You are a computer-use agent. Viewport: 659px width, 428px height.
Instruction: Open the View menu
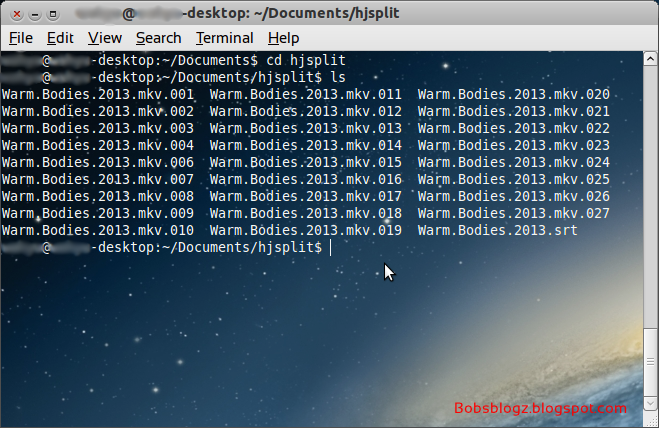coord(105,38)
